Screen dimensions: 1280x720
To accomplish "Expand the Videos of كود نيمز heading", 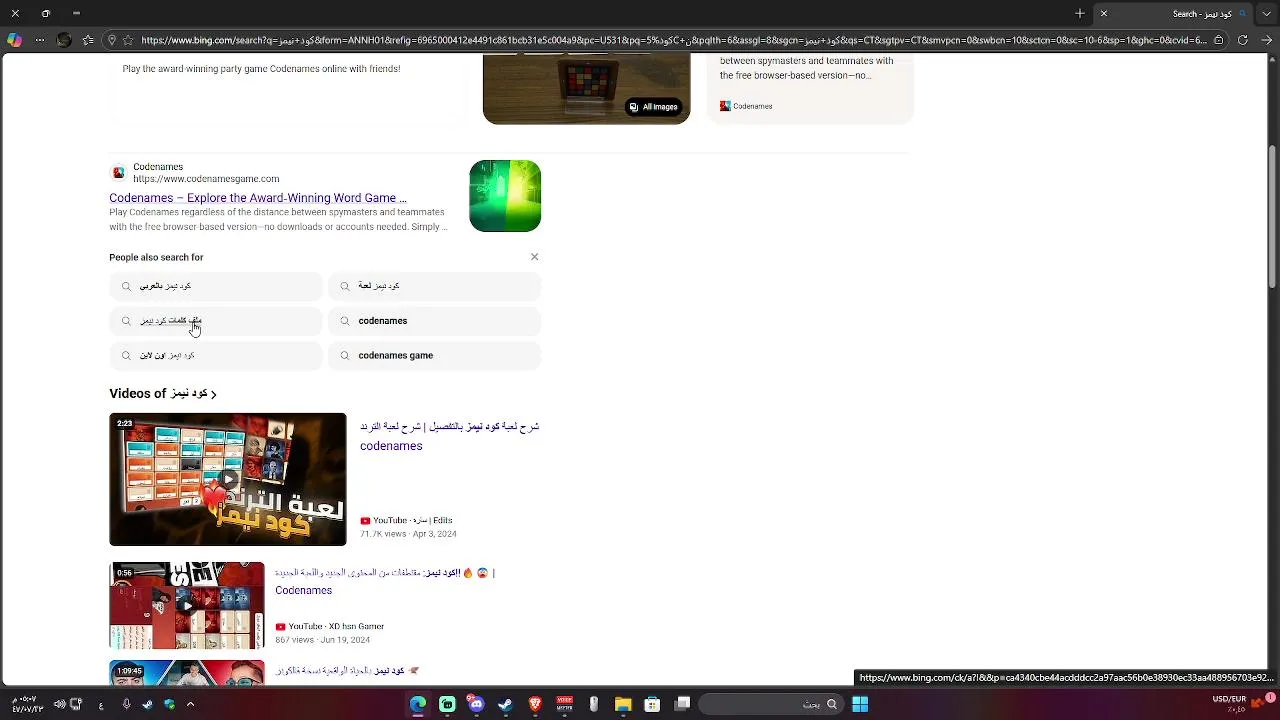I will pos(163,394).
